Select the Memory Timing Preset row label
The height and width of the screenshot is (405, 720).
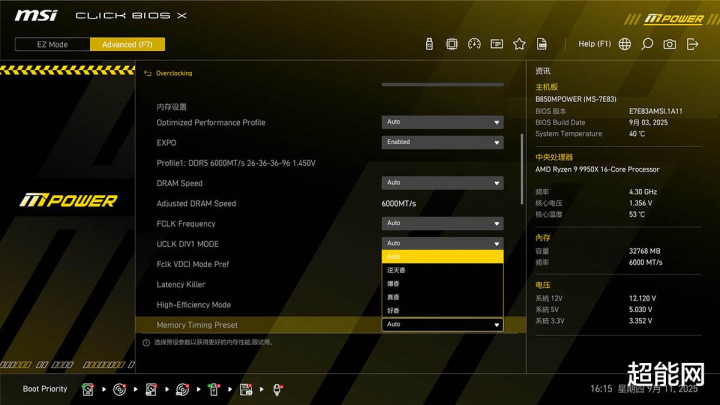pos(197,325)
